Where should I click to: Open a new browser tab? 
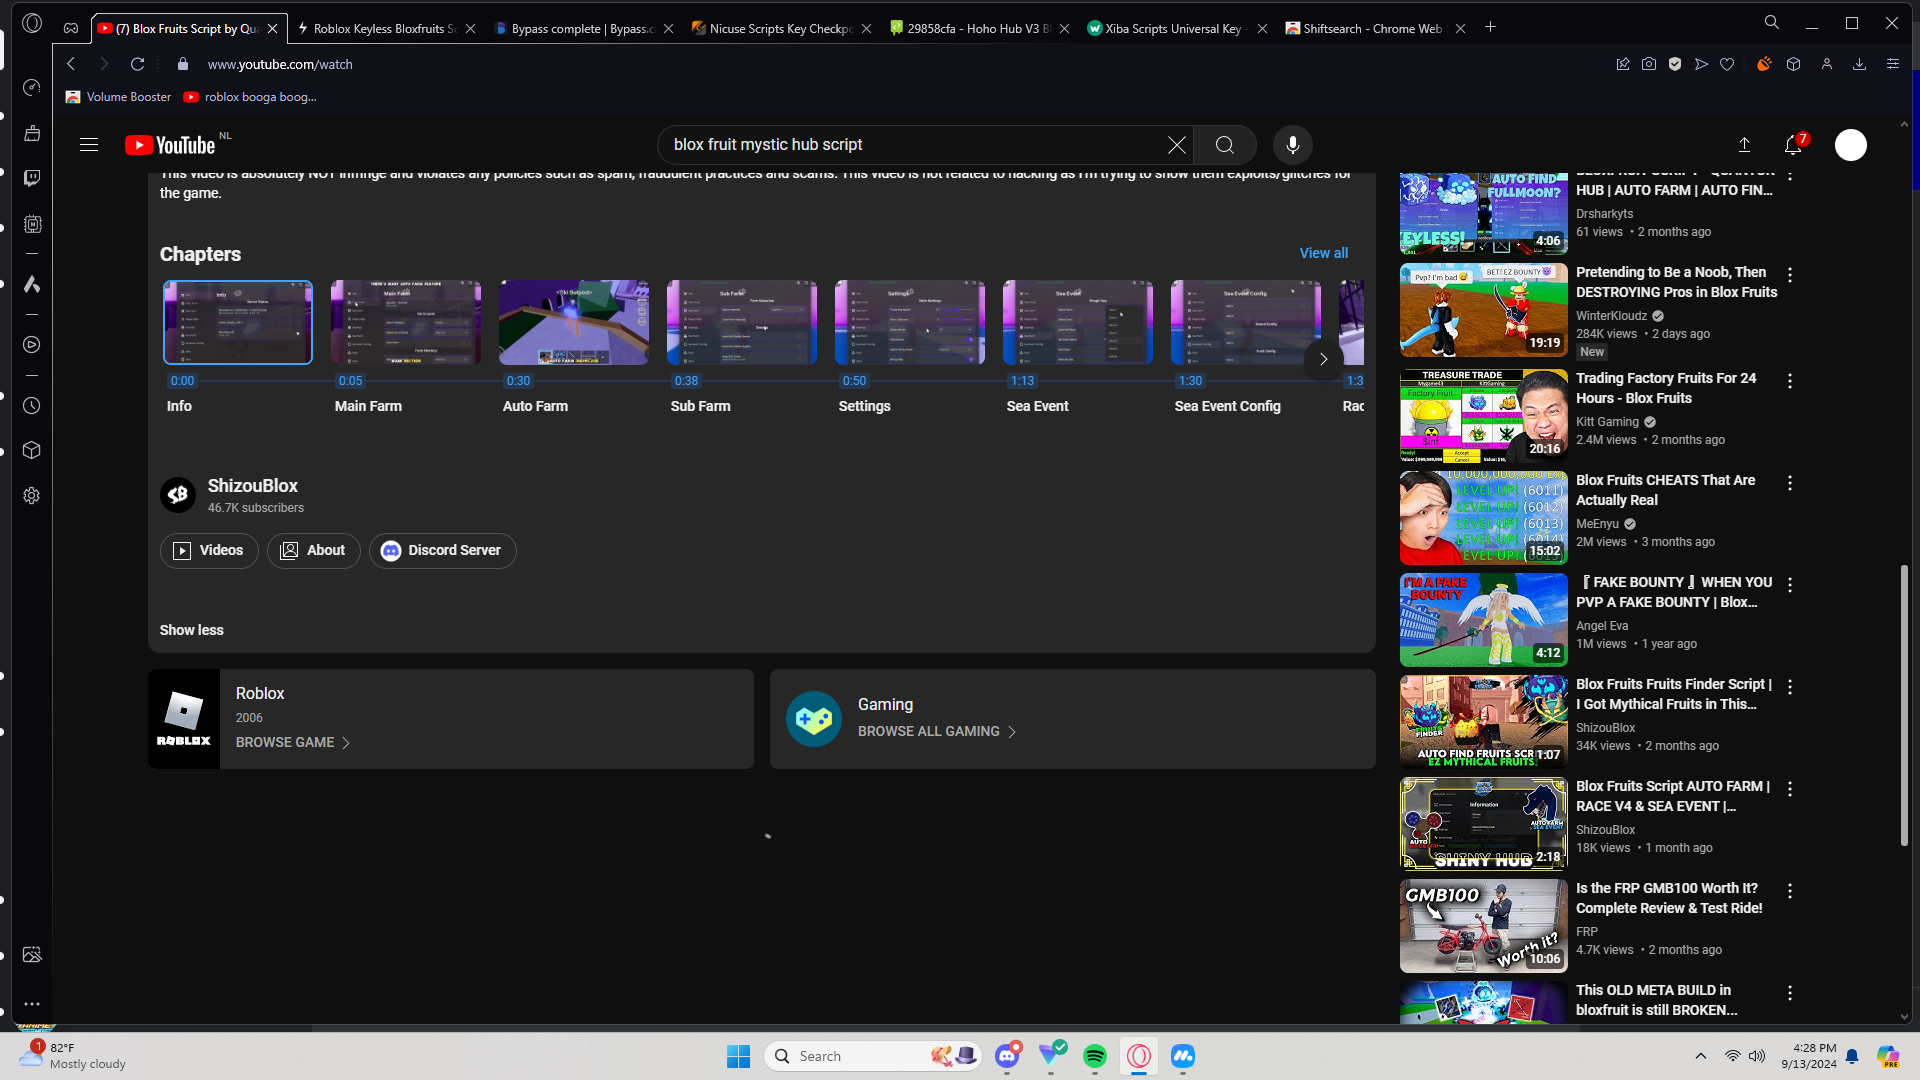click(1490, 27)
